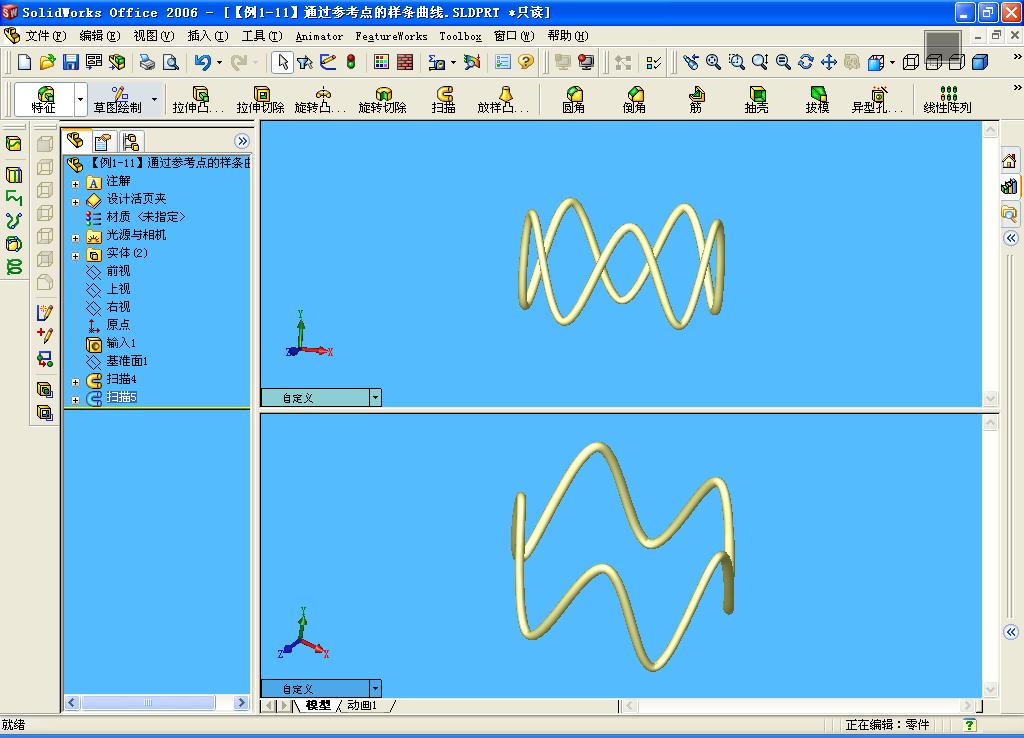
Task: Expand the 设计活页夹 tree node
Action: pyautogui.click(x=76, y=202)
